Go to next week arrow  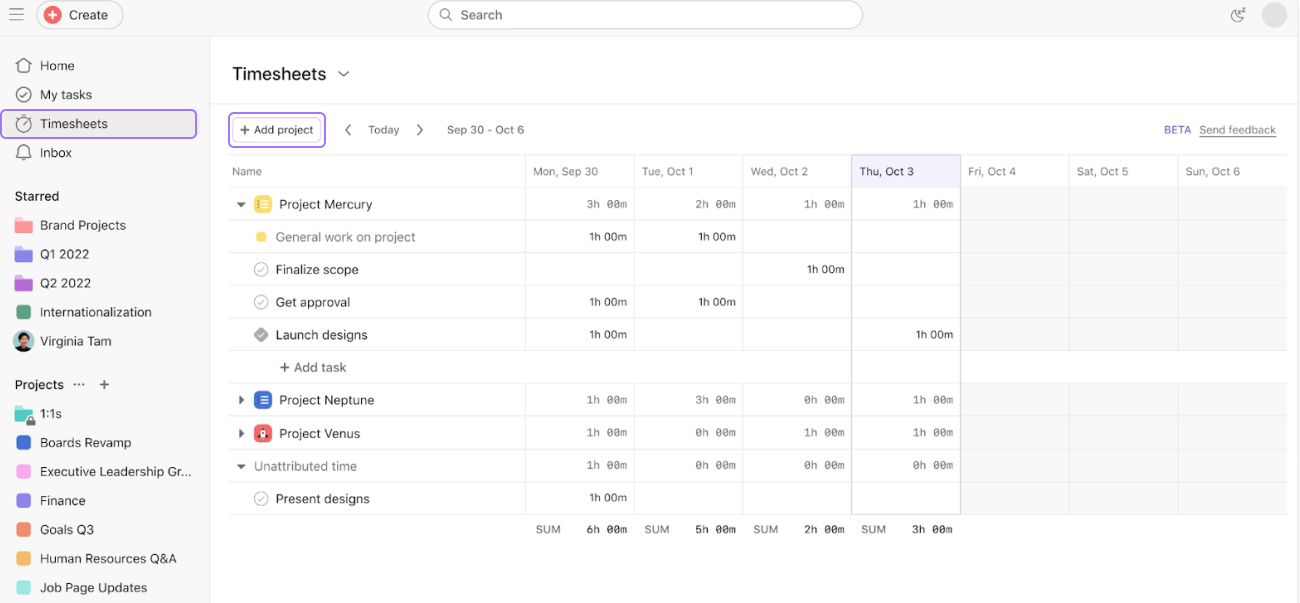pyautogui.click(x=420, y=130)
